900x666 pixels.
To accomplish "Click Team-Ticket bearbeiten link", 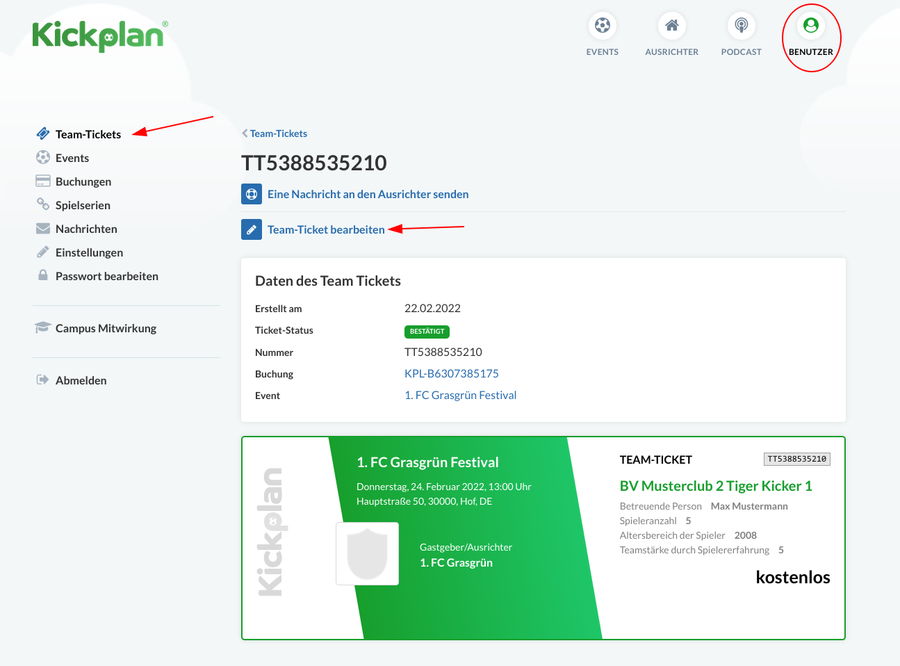I will pos(326,230).
